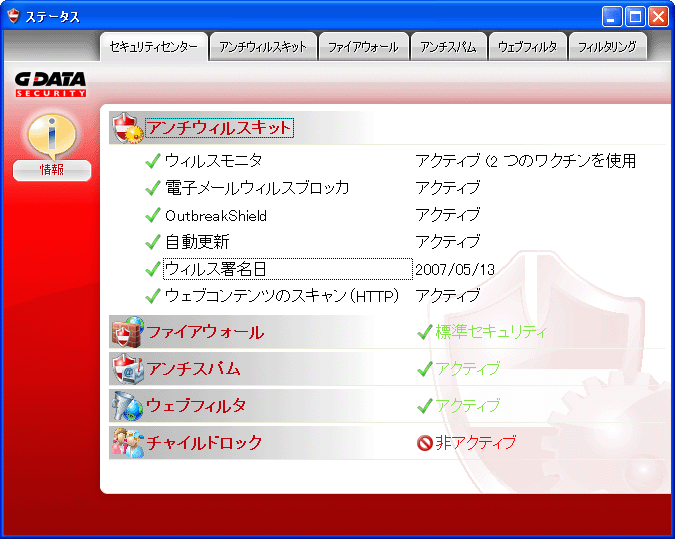Image resolution: width=675 pixels, height=539 pixels.
Task: Click アクティブ status for 自動更新
Action: (x=448, y=242)
